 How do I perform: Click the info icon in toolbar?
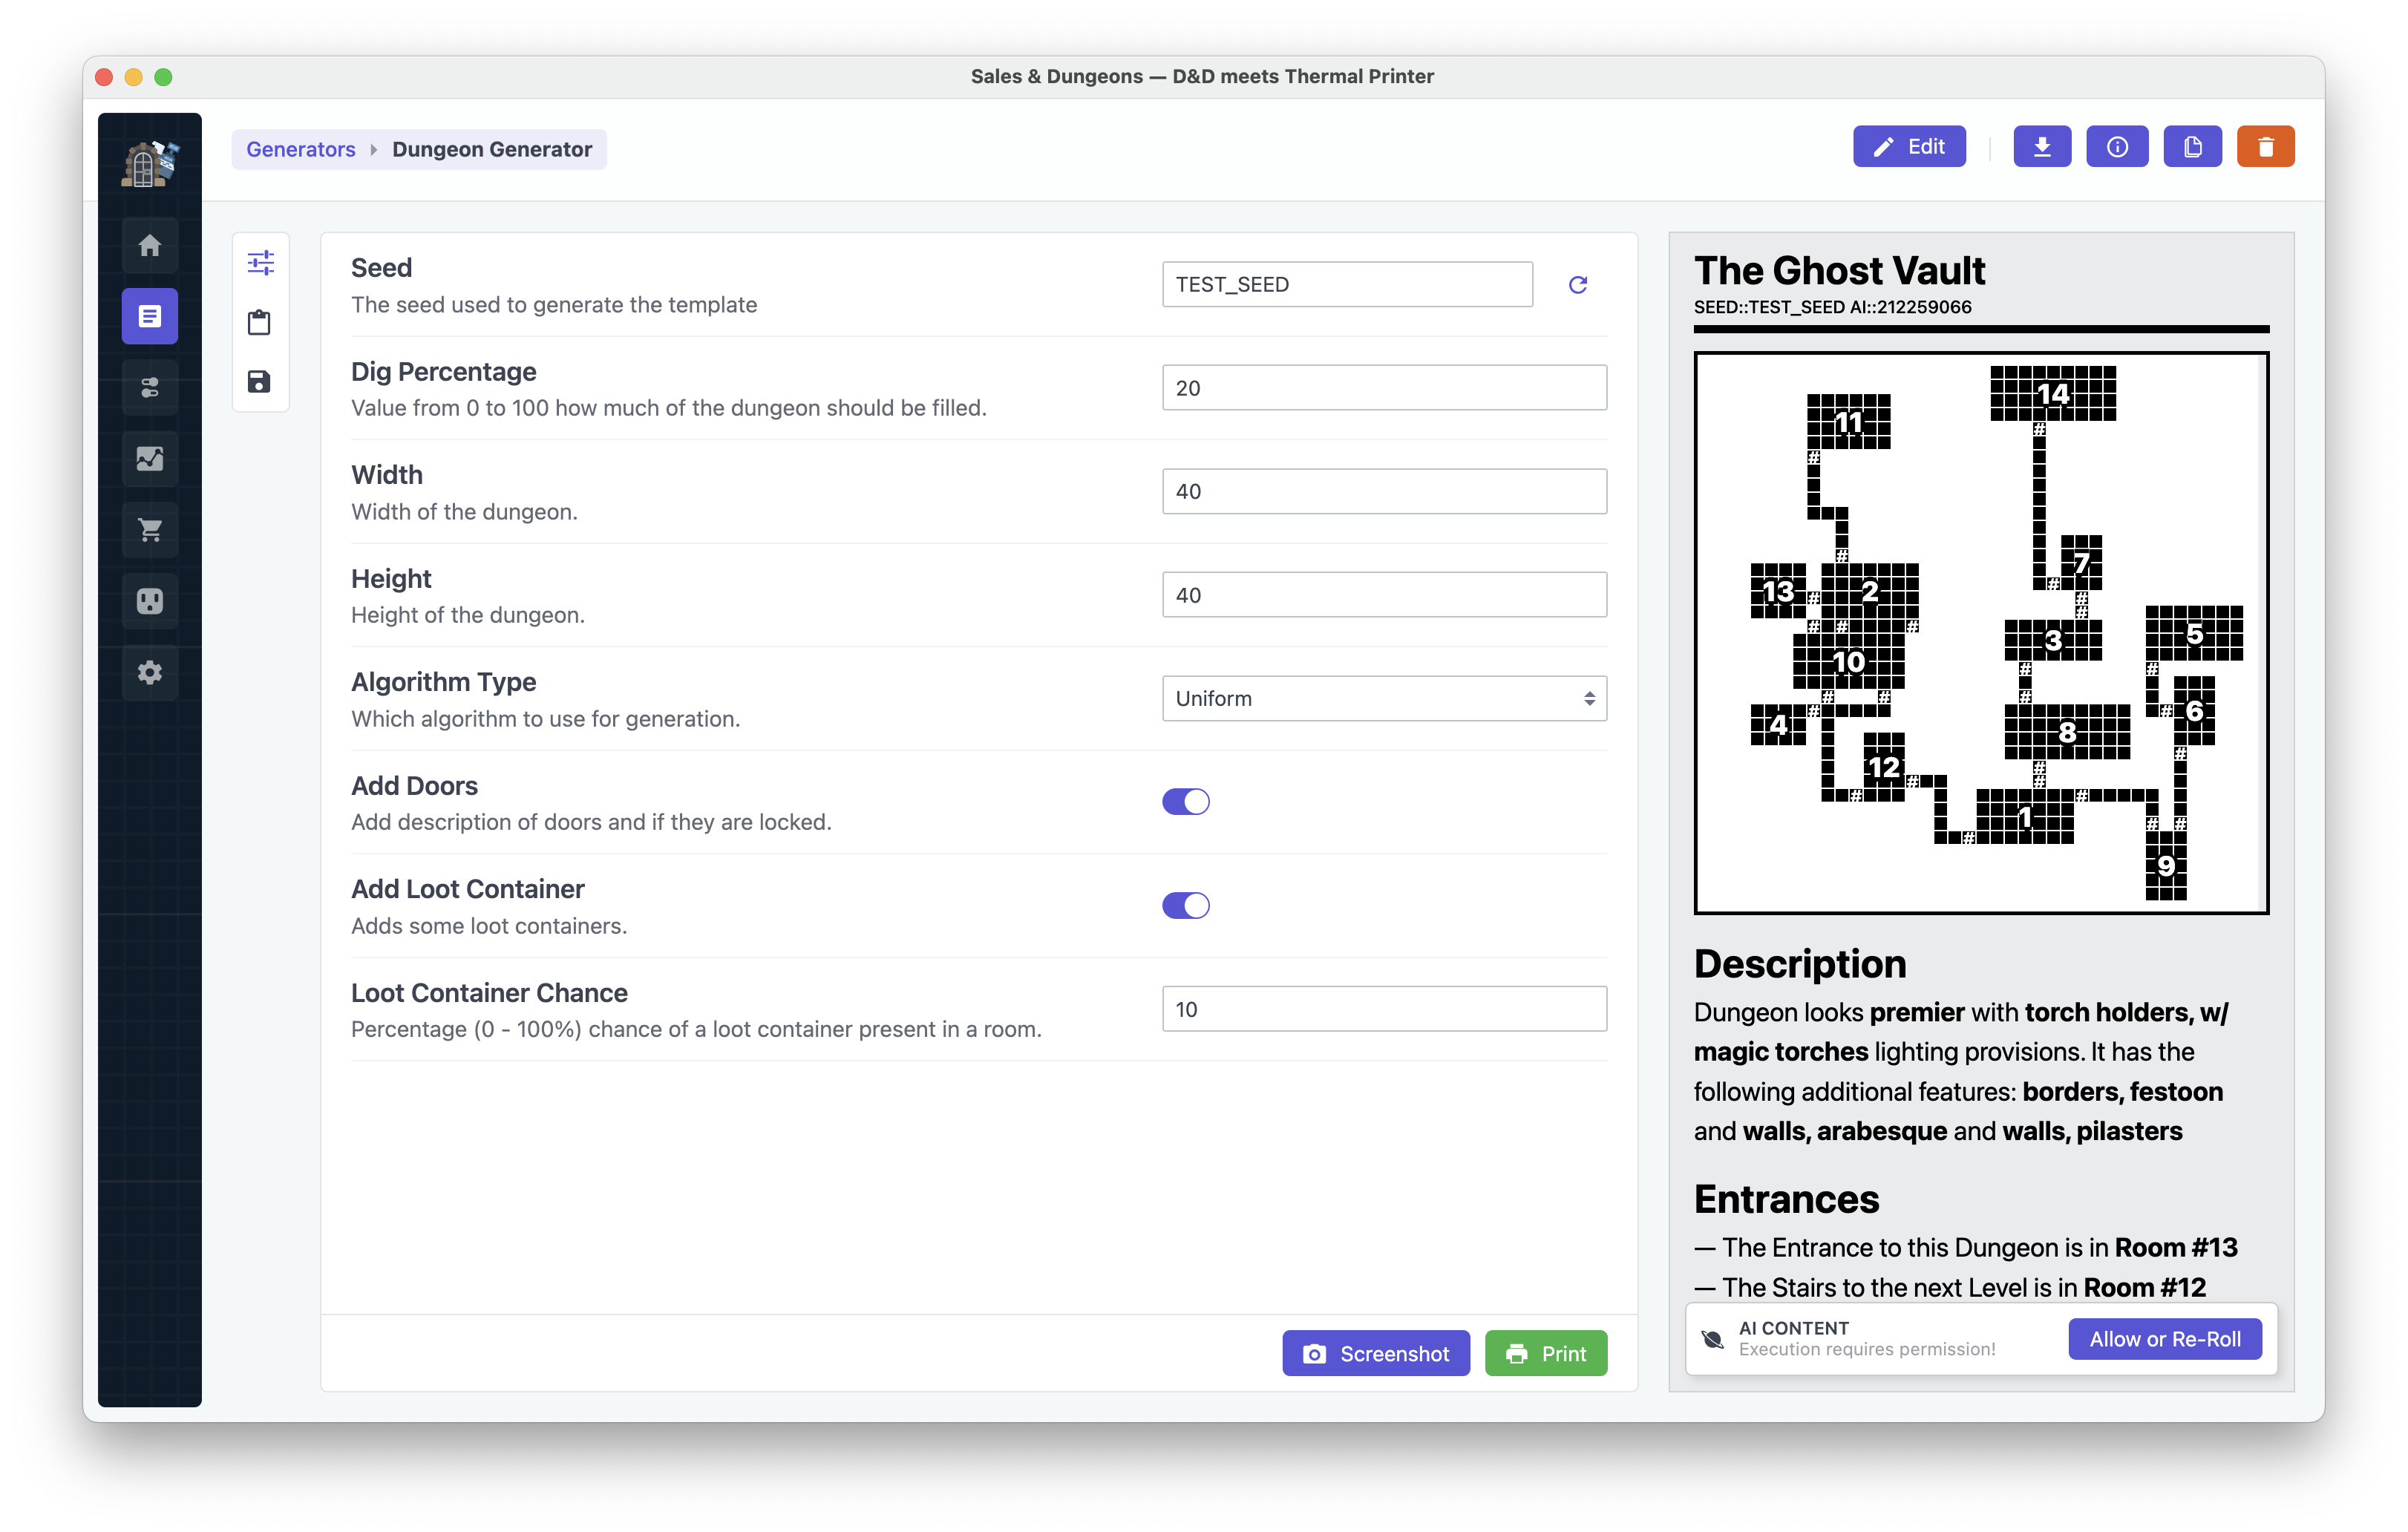[2117, 148]
